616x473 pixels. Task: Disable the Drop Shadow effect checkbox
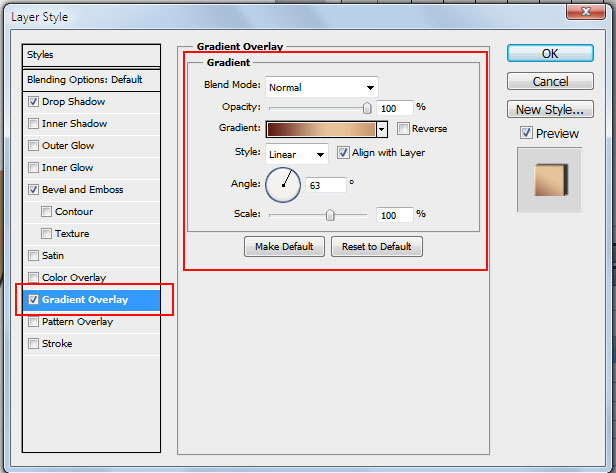pyautogui.click(x=34, y=102)
